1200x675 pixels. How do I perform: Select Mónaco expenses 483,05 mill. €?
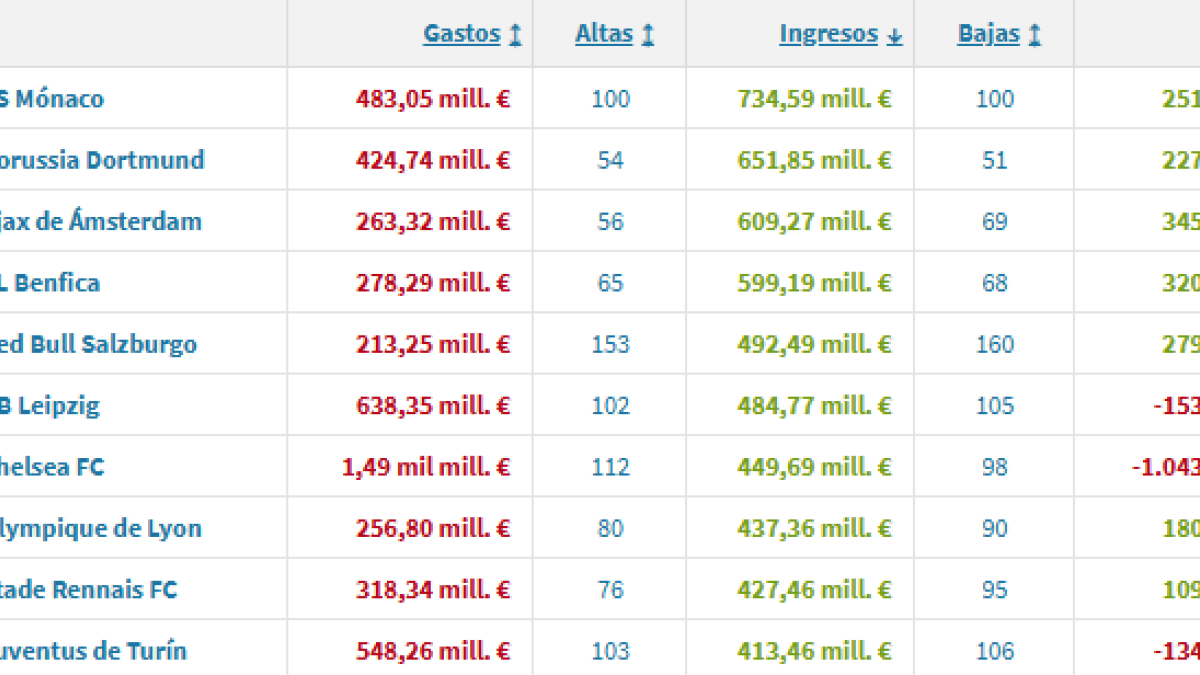point(433,99)
